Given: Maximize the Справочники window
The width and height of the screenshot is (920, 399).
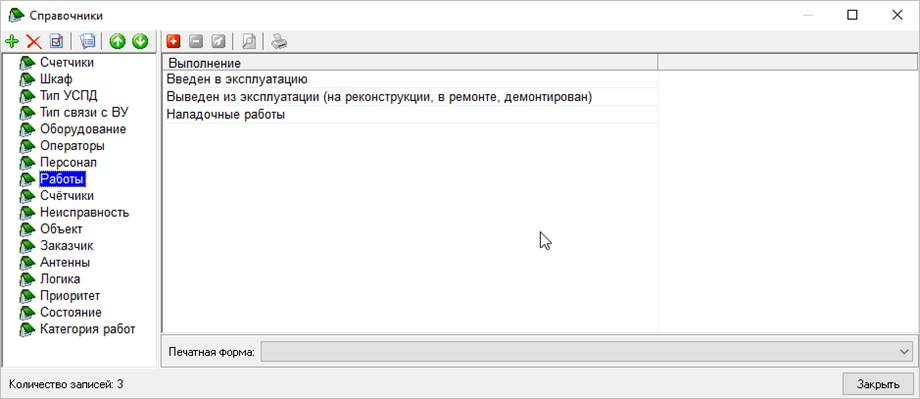Looking at the screenshot, I should coord(853,15).
